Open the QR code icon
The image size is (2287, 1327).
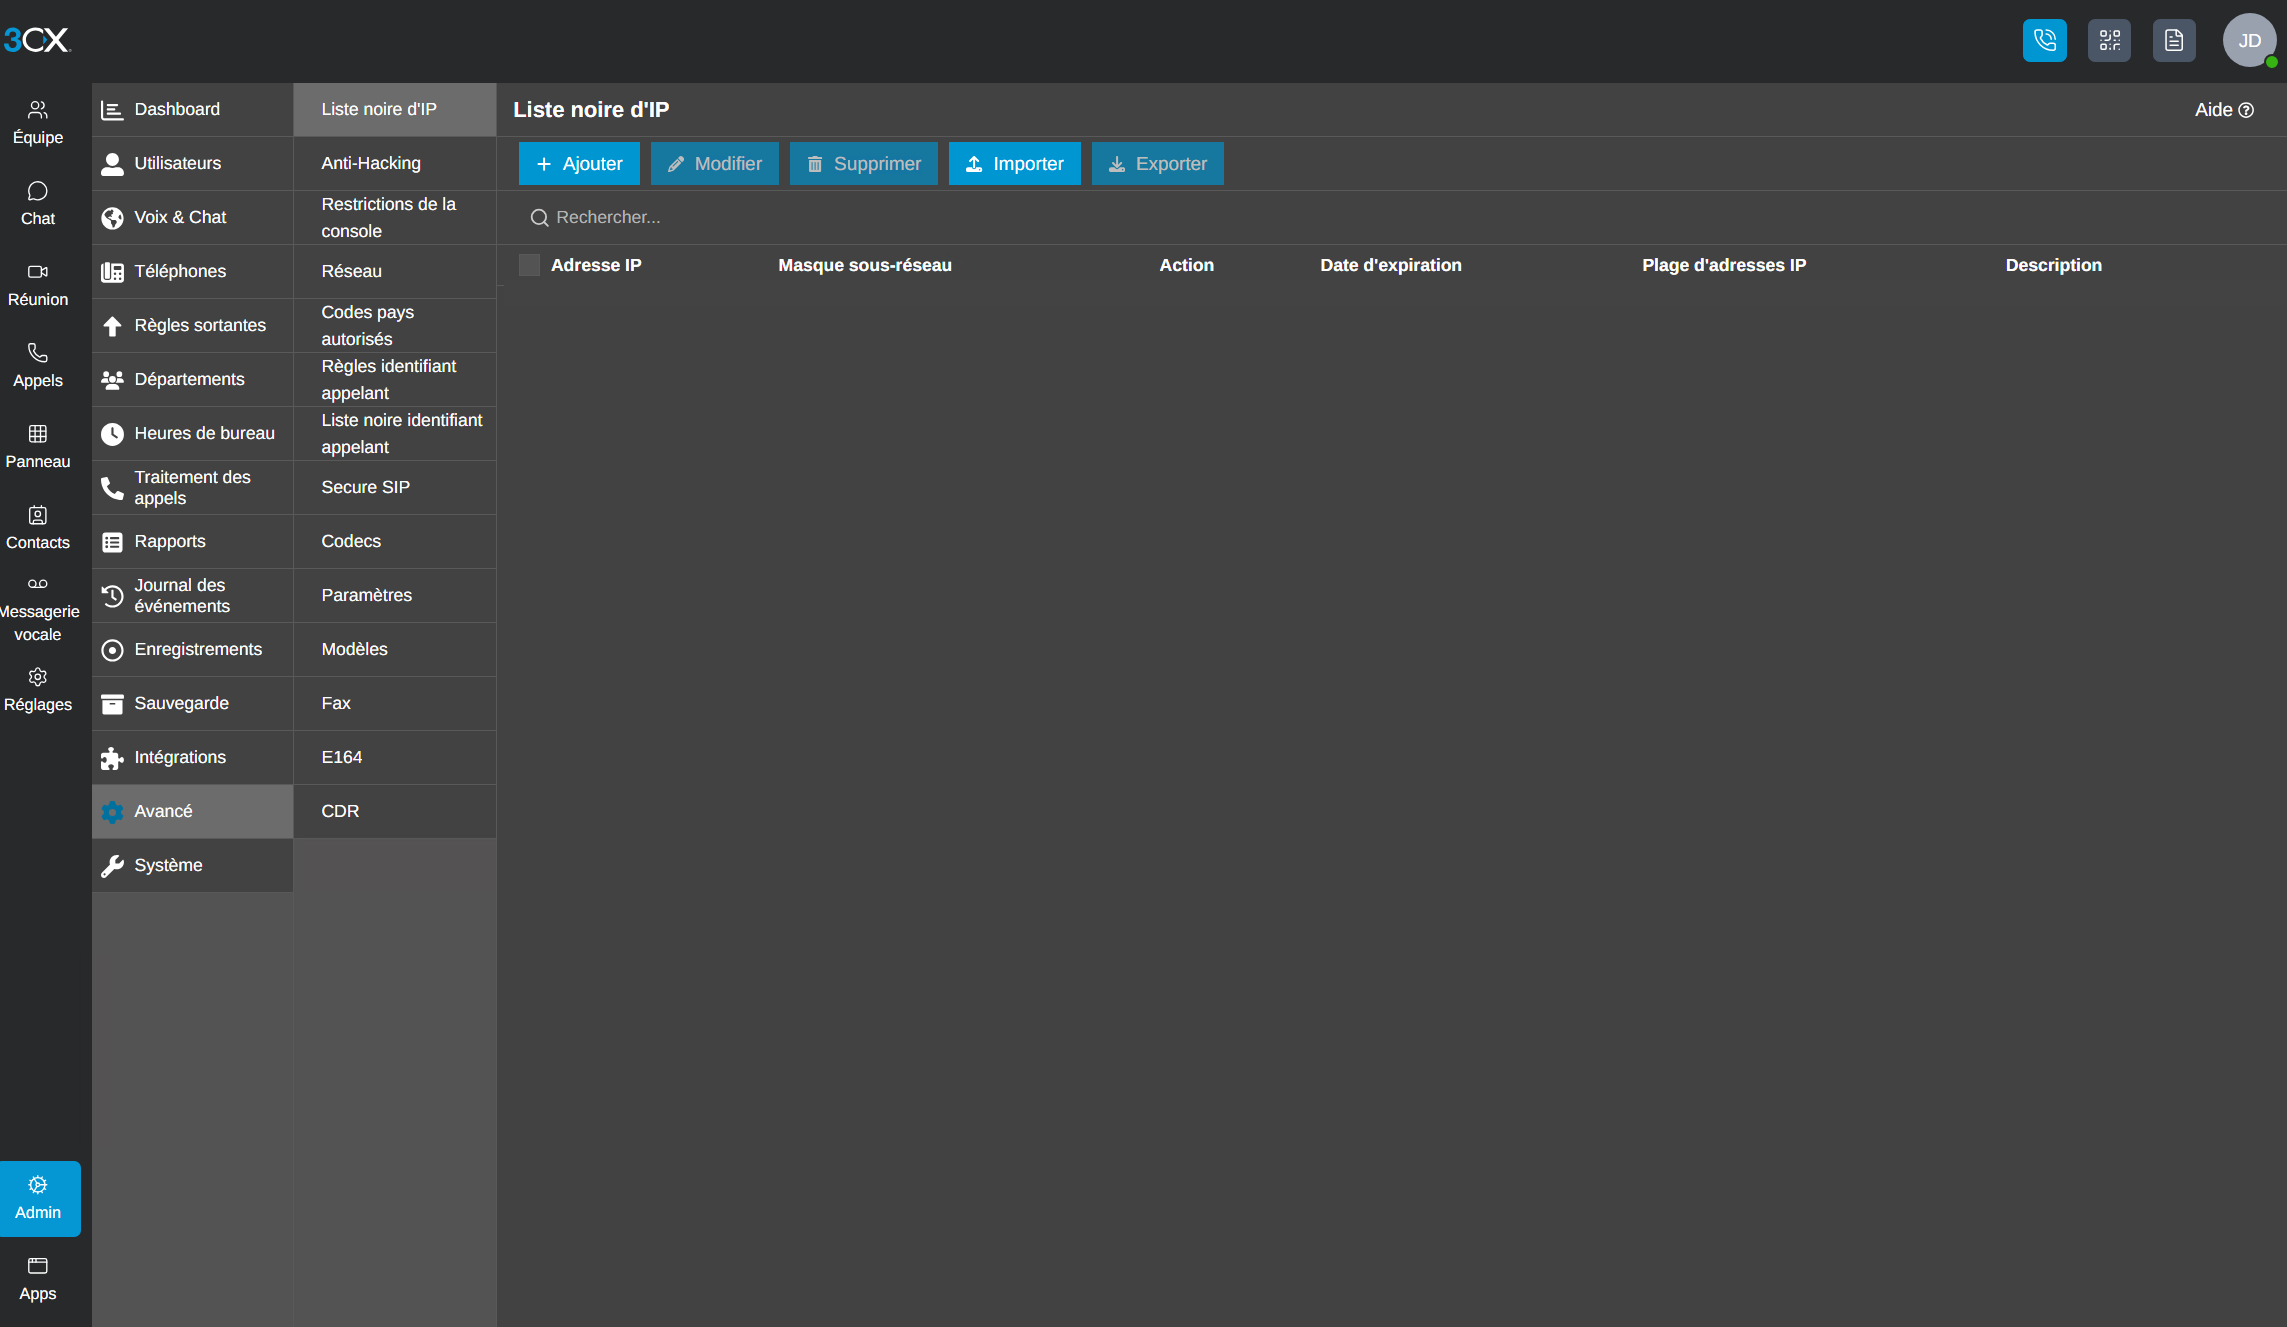click(2109, 41)
